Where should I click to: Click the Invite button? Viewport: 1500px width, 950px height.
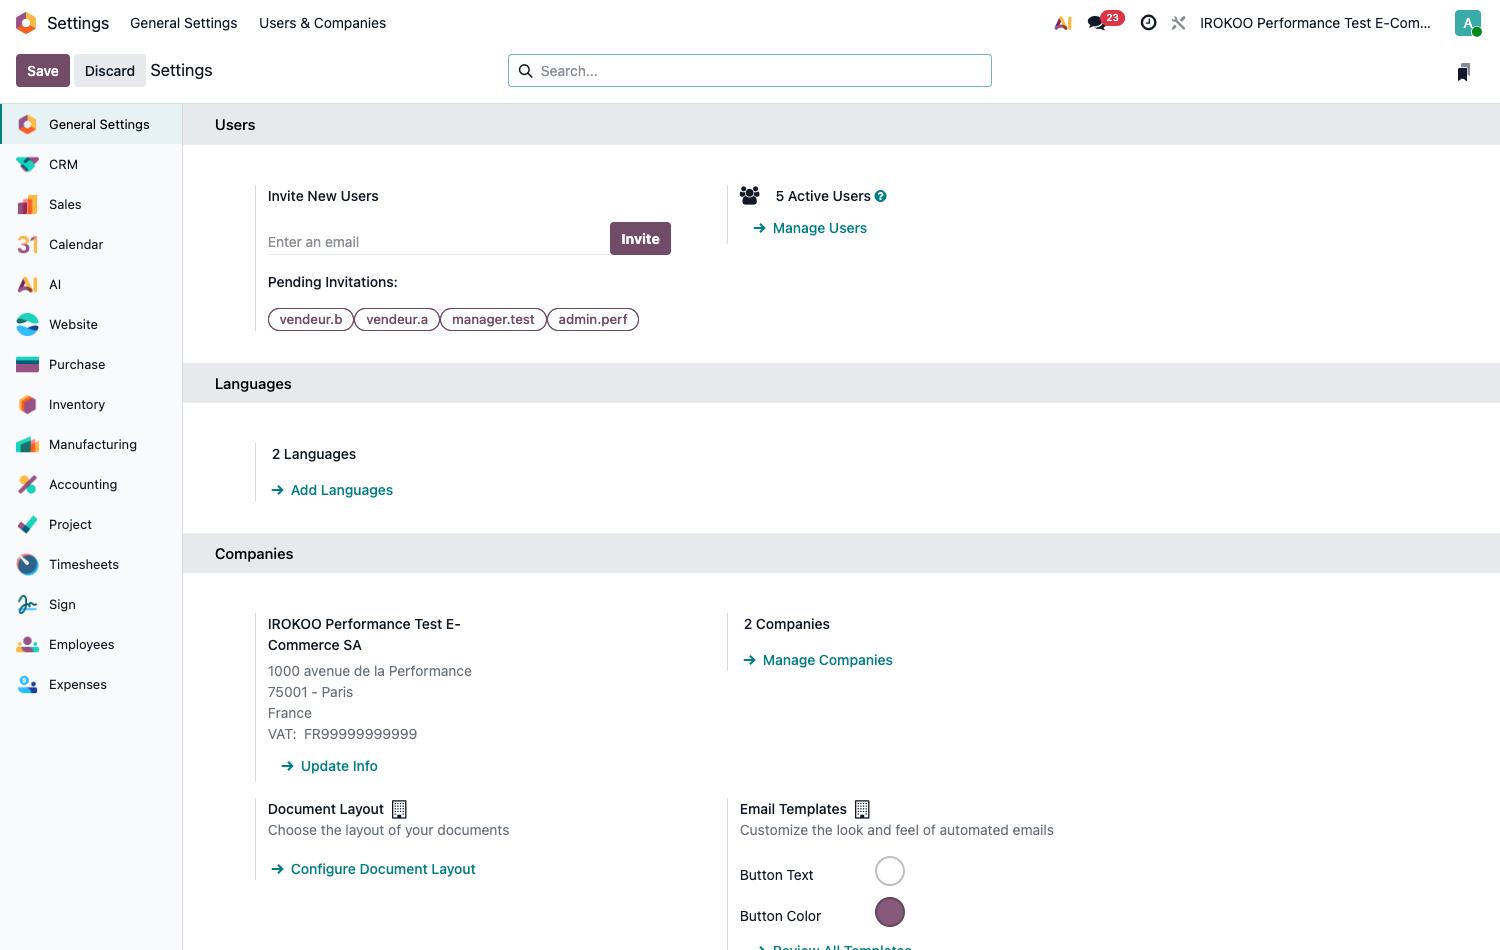[640, 239]
